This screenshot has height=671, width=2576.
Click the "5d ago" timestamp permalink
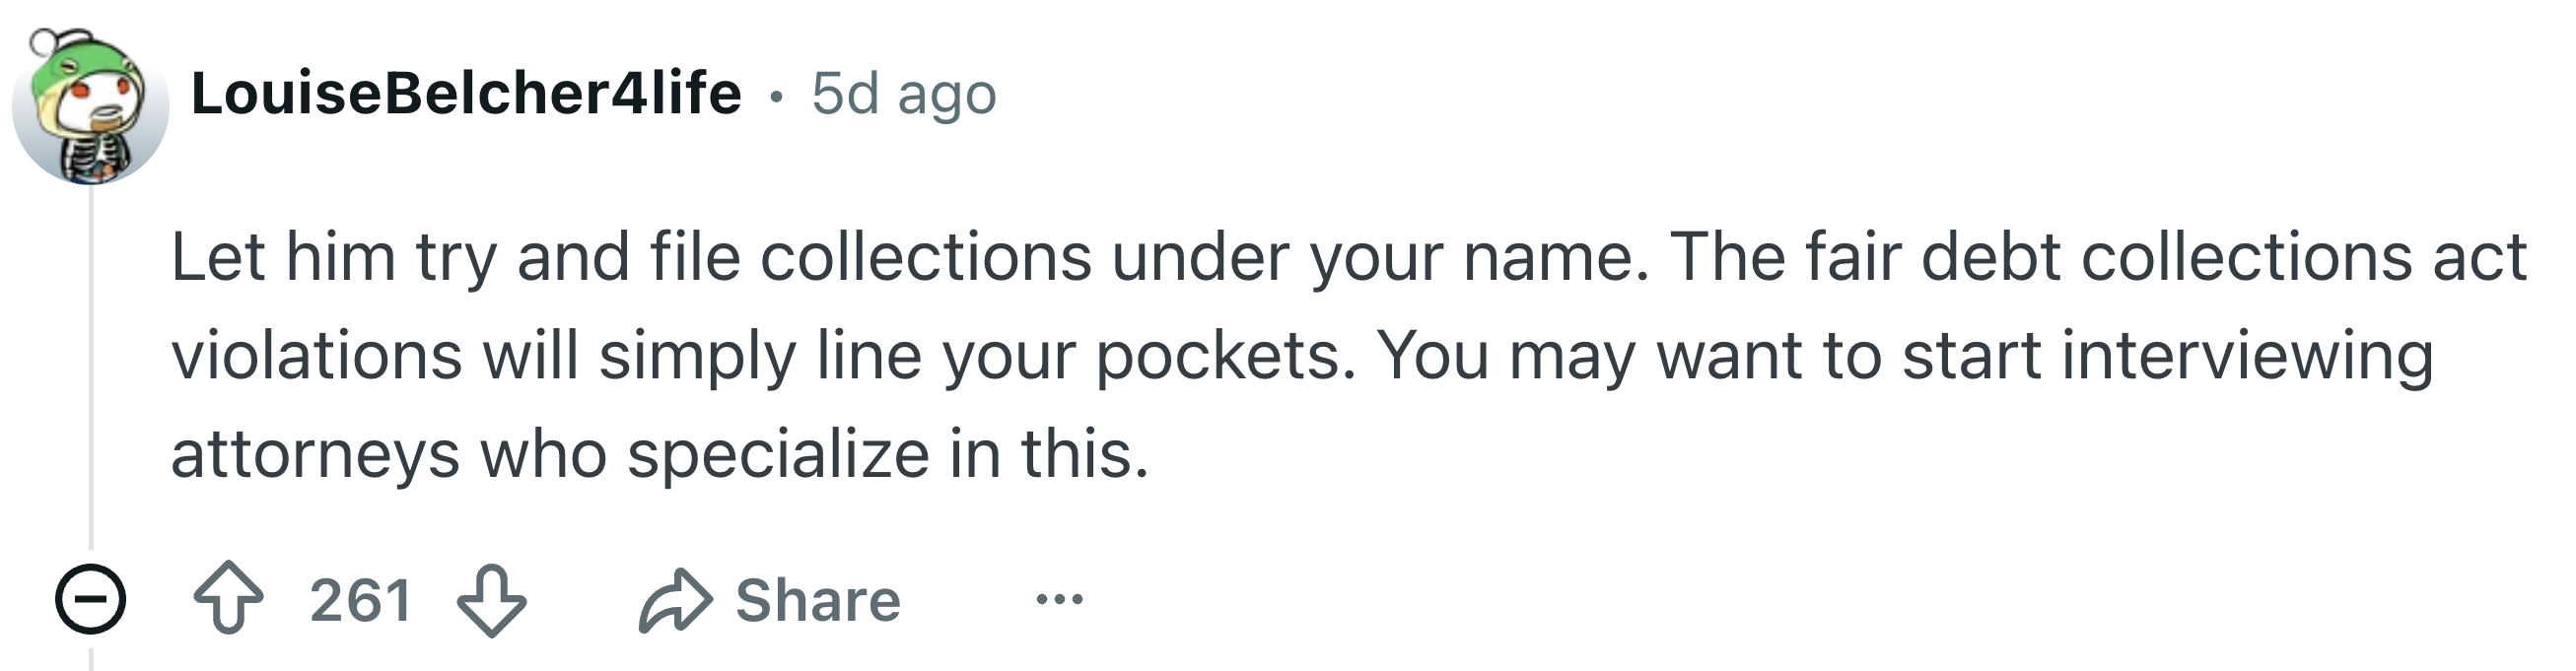tap(904, 95)
